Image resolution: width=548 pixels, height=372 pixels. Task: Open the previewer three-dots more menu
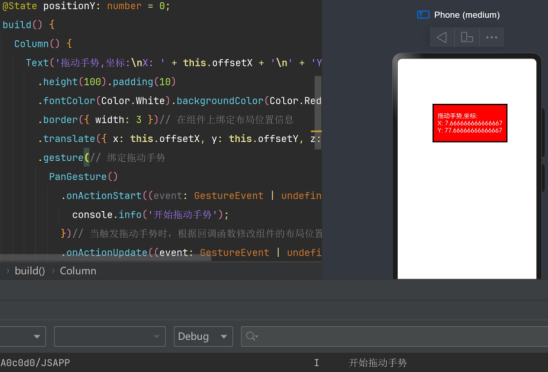pos(491,37)
